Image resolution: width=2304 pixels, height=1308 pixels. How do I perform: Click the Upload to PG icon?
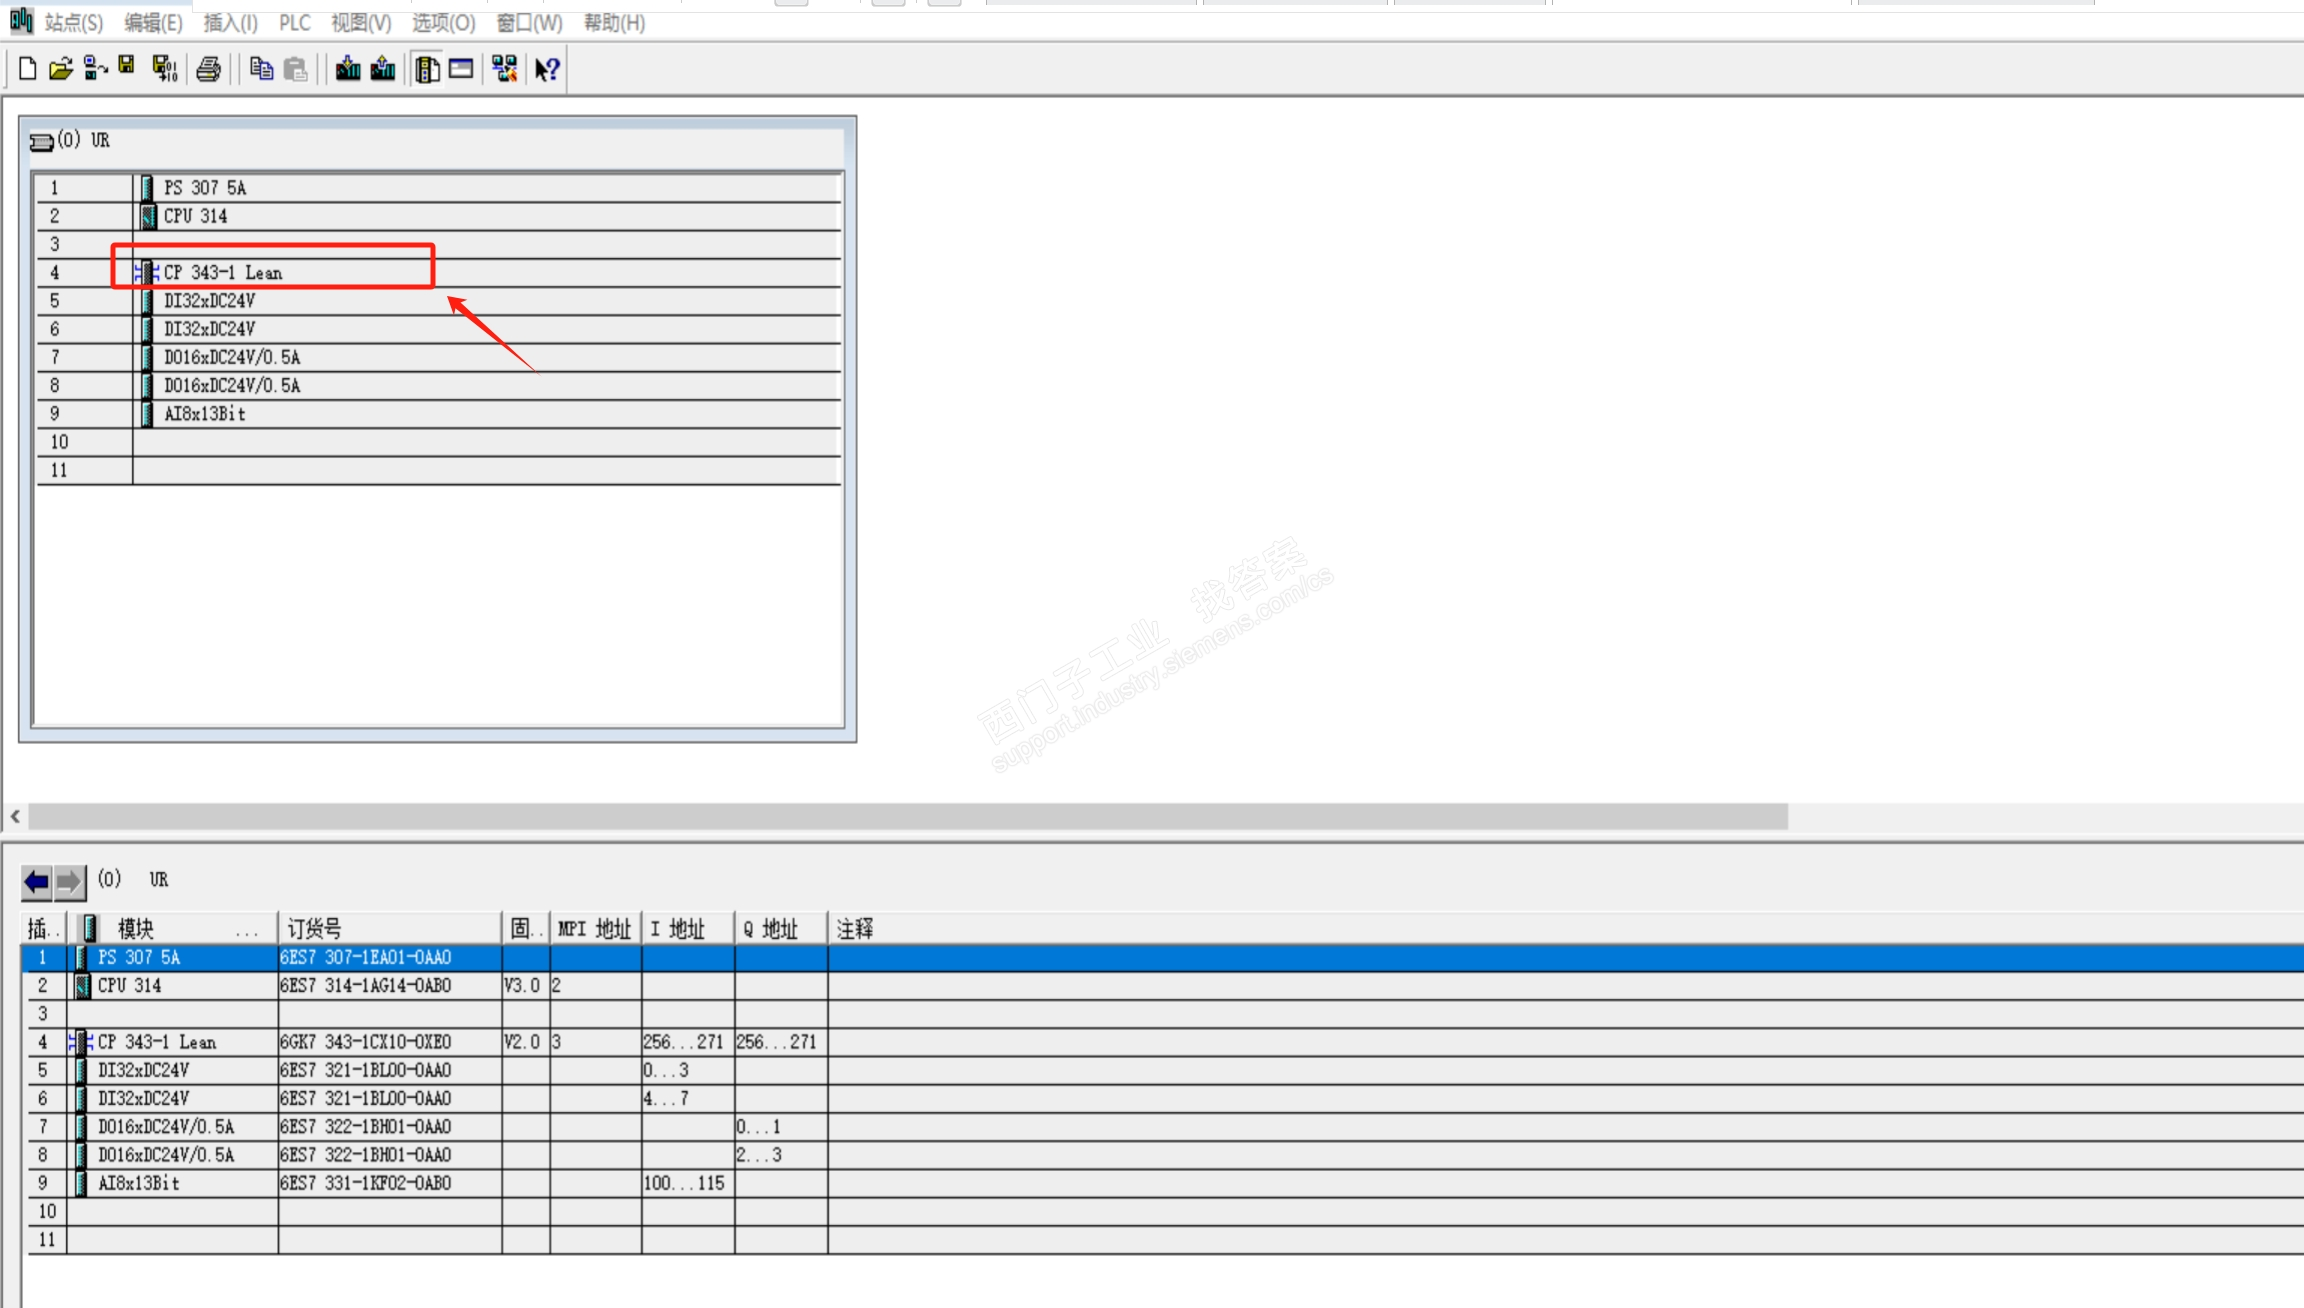pyautogui.click(x=383, y=69)
